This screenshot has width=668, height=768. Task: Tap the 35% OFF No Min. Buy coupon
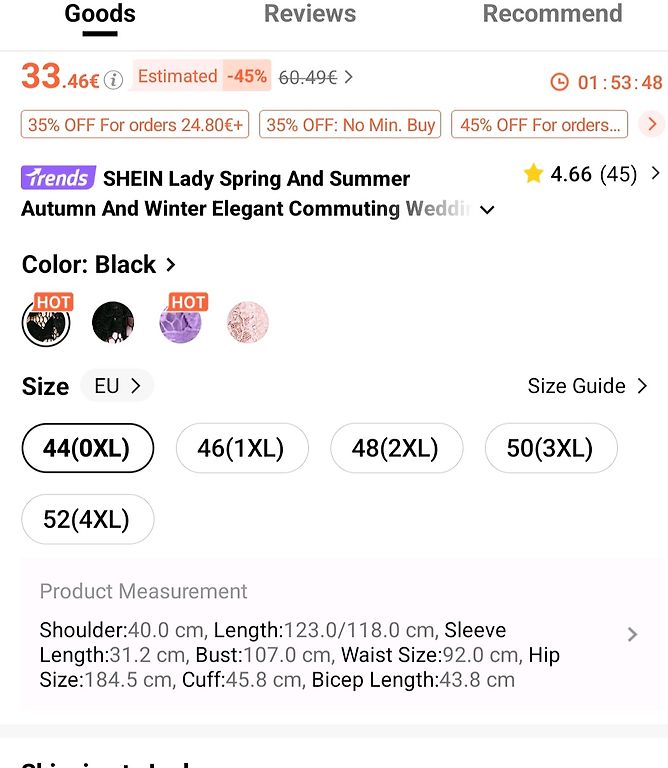point(350,124)
